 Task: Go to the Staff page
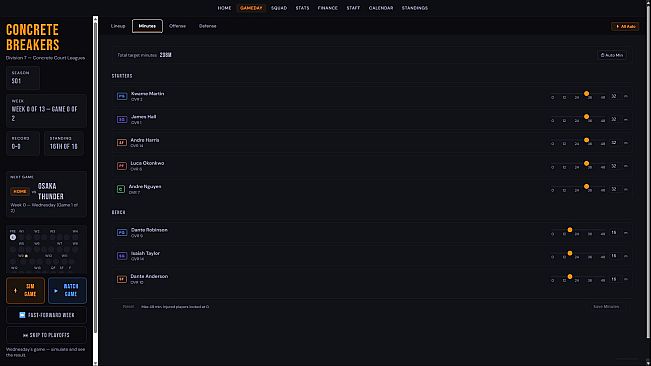pyautogui.click(x=353, y=8)
